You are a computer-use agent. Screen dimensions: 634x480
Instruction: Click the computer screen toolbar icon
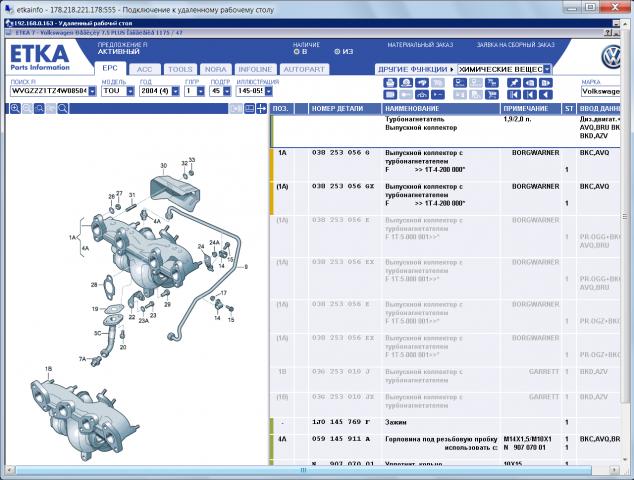tap(460, 83)
